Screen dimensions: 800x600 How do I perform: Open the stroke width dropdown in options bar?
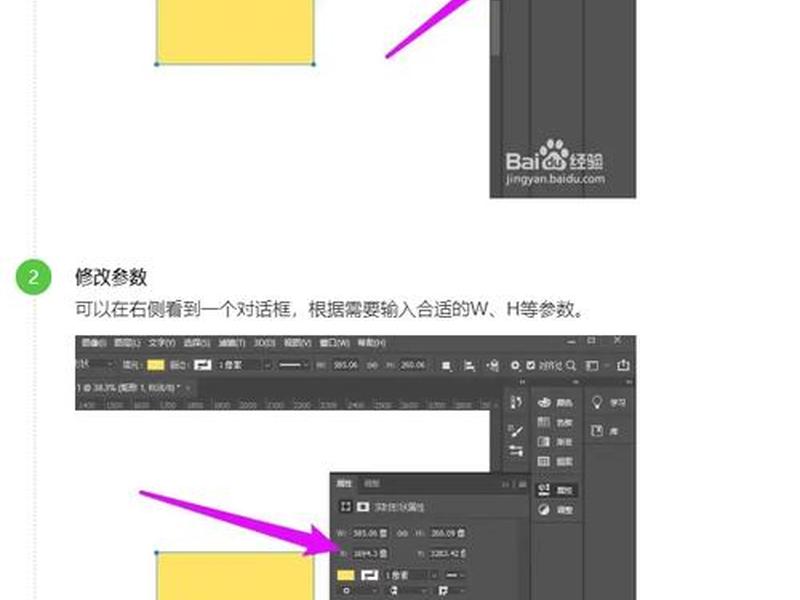coord(267,365)
